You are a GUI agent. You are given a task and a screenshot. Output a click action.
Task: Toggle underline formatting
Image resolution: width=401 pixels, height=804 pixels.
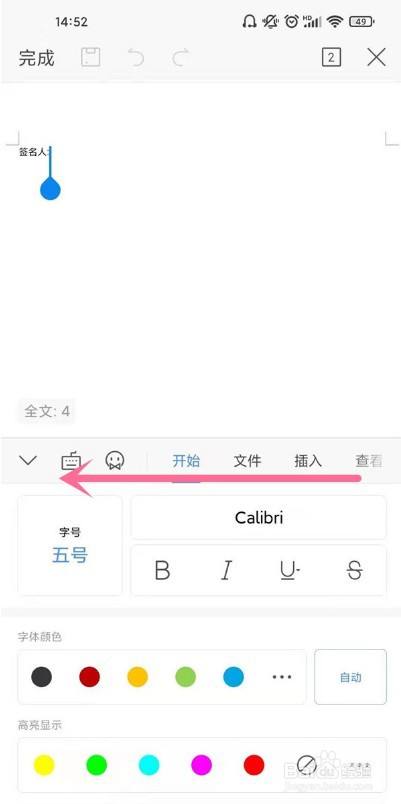[290, 570]
